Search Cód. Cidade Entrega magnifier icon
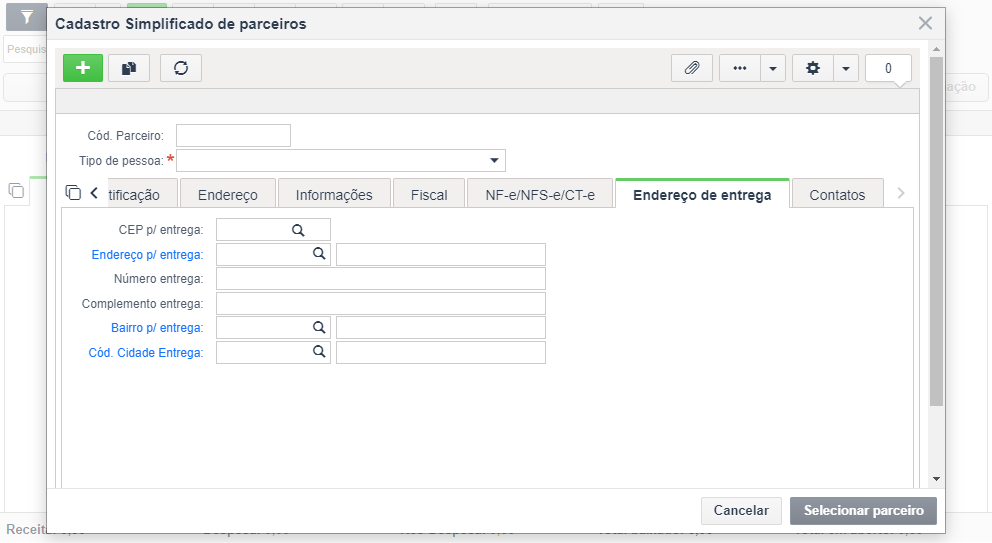The width and height of the screenshot is (992, 543). tap(319, 351)
